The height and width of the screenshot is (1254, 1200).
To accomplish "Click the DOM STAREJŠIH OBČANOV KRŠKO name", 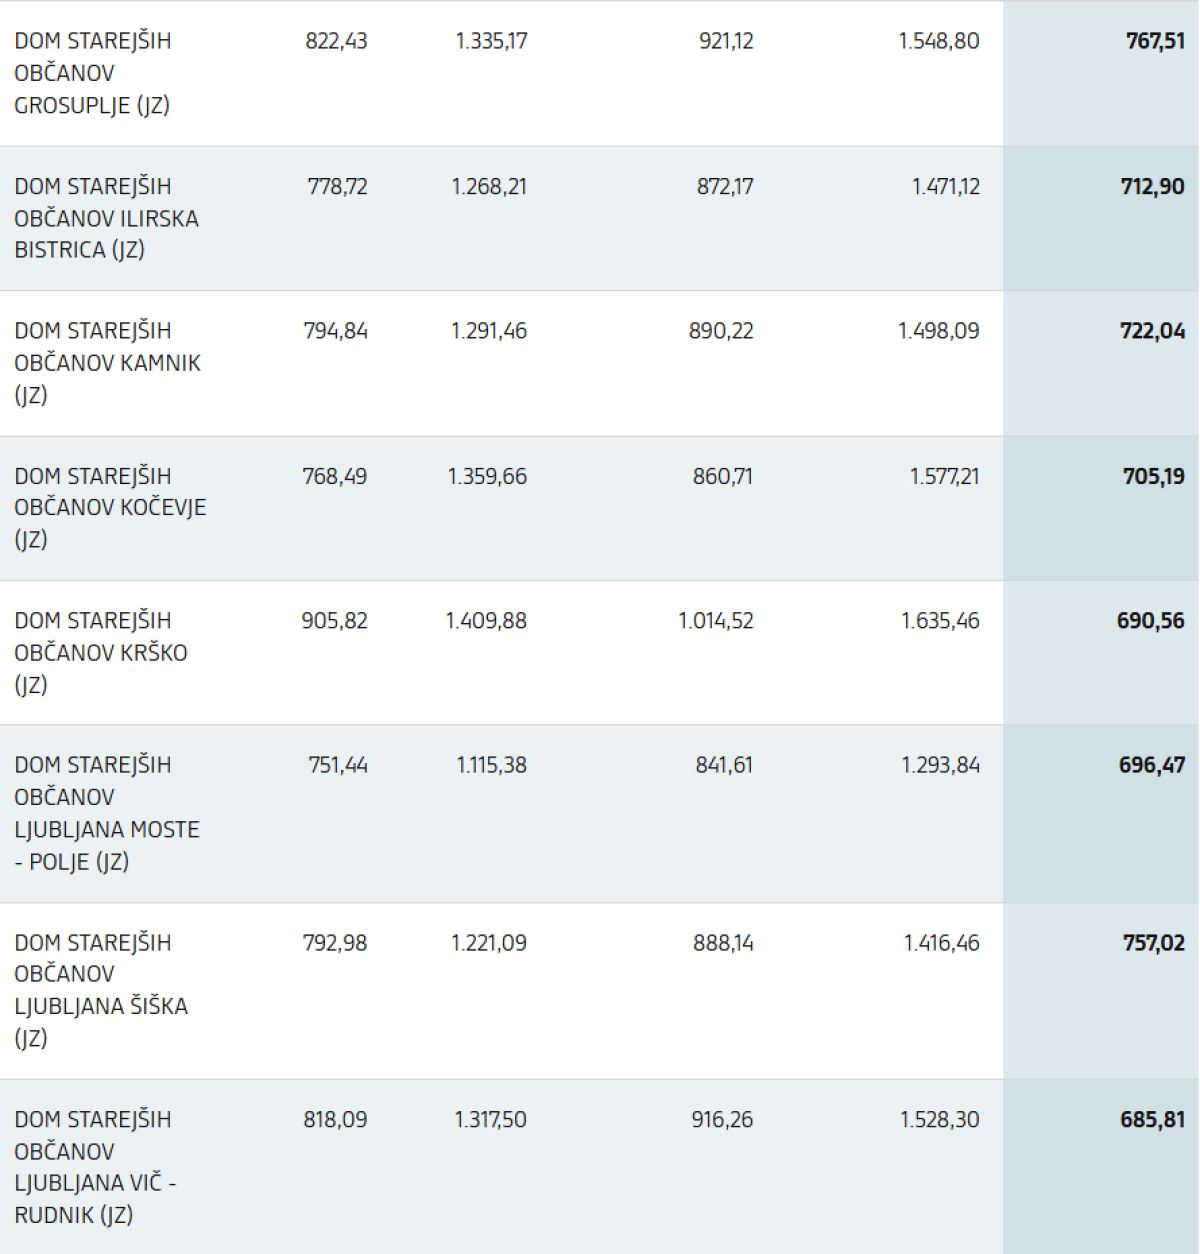I will [x=101, y=652].
